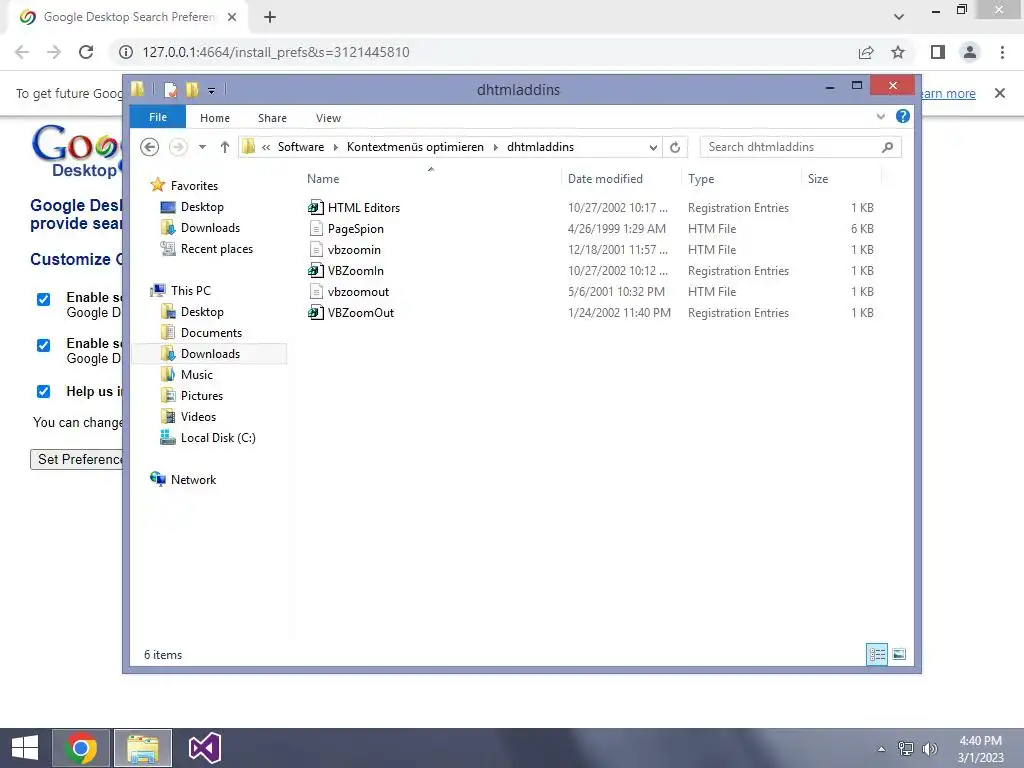Show hidden system tray icons
Screen dimensions: 1024x768
[x=882, y=748]
